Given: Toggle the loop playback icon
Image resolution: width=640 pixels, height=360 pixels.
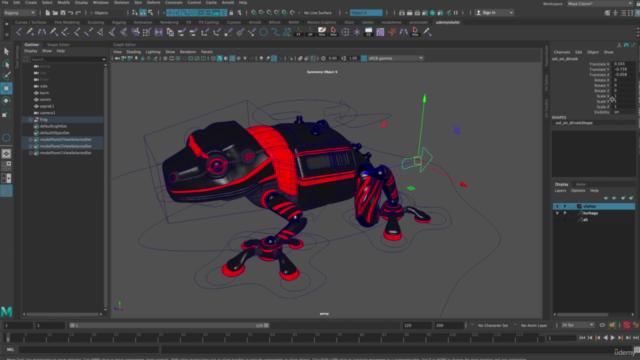Looking at the screenshot, I should tap(602, 325).
